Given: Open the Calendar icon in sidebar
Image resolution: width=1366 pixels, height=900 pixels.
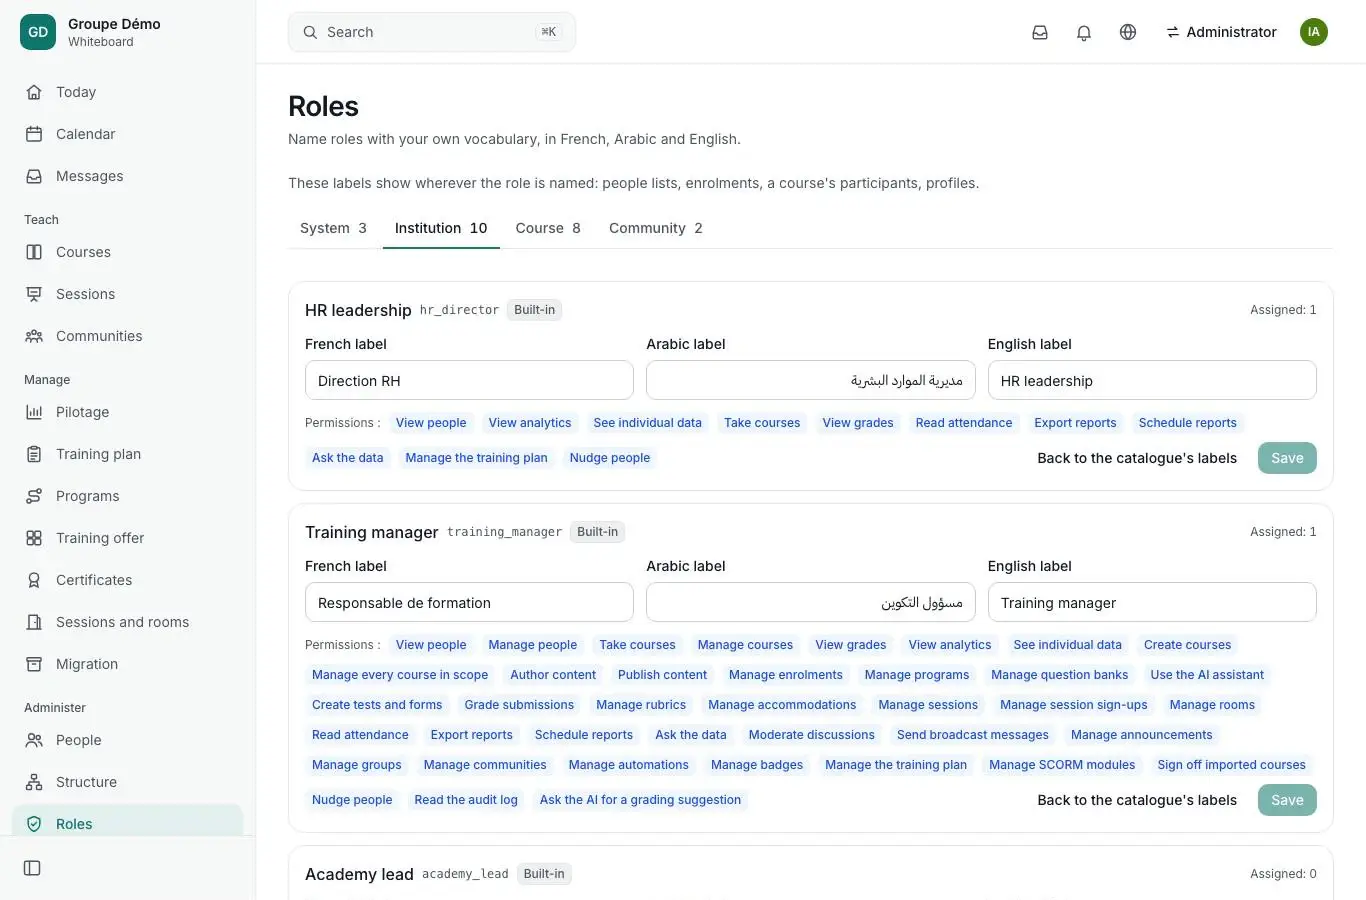Looking at the screenshot, I should tap(34, 134).
